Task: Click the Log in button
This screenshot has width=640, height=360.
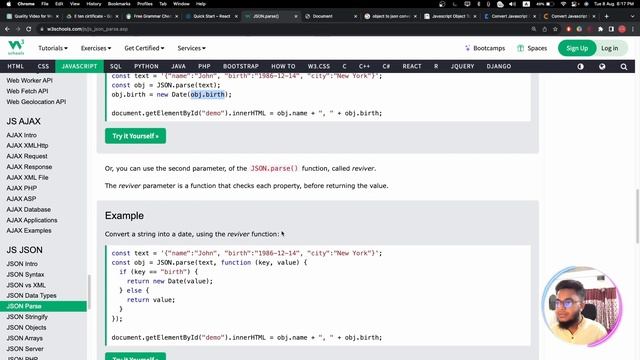Action: click(609, 48)
